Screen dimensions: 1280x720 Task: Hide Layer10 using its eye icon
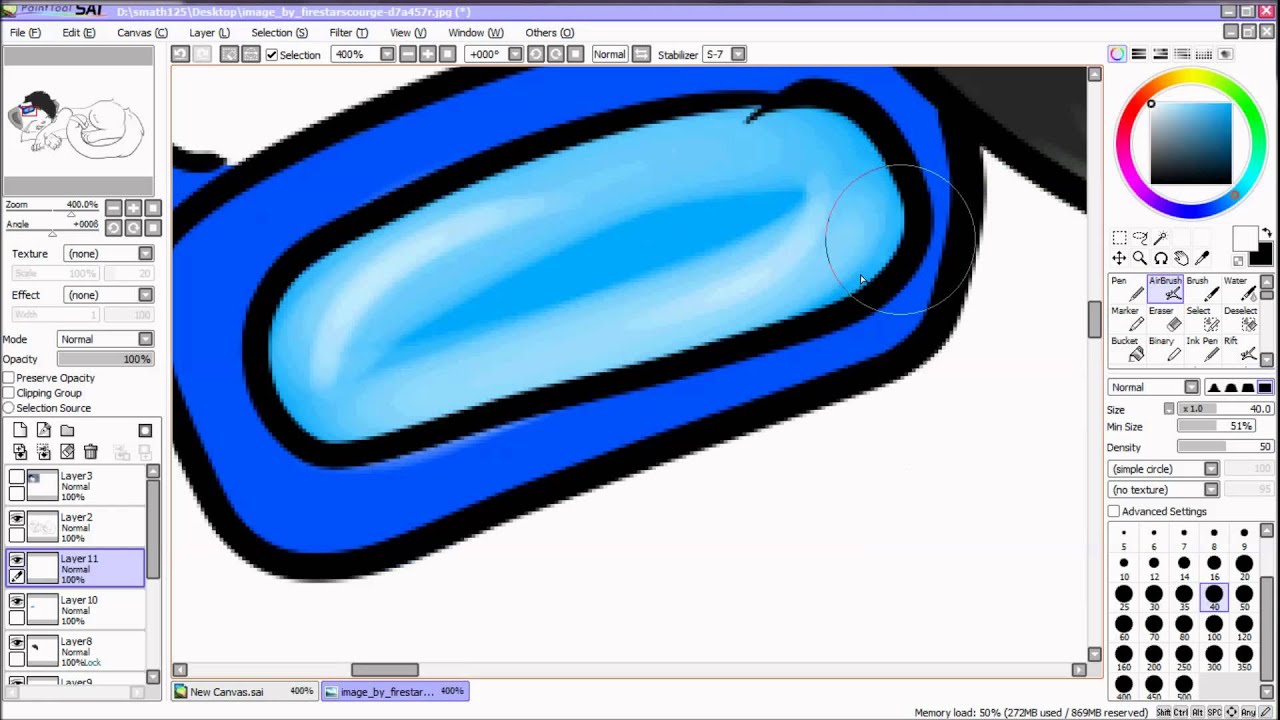click(x=17, y=601)
